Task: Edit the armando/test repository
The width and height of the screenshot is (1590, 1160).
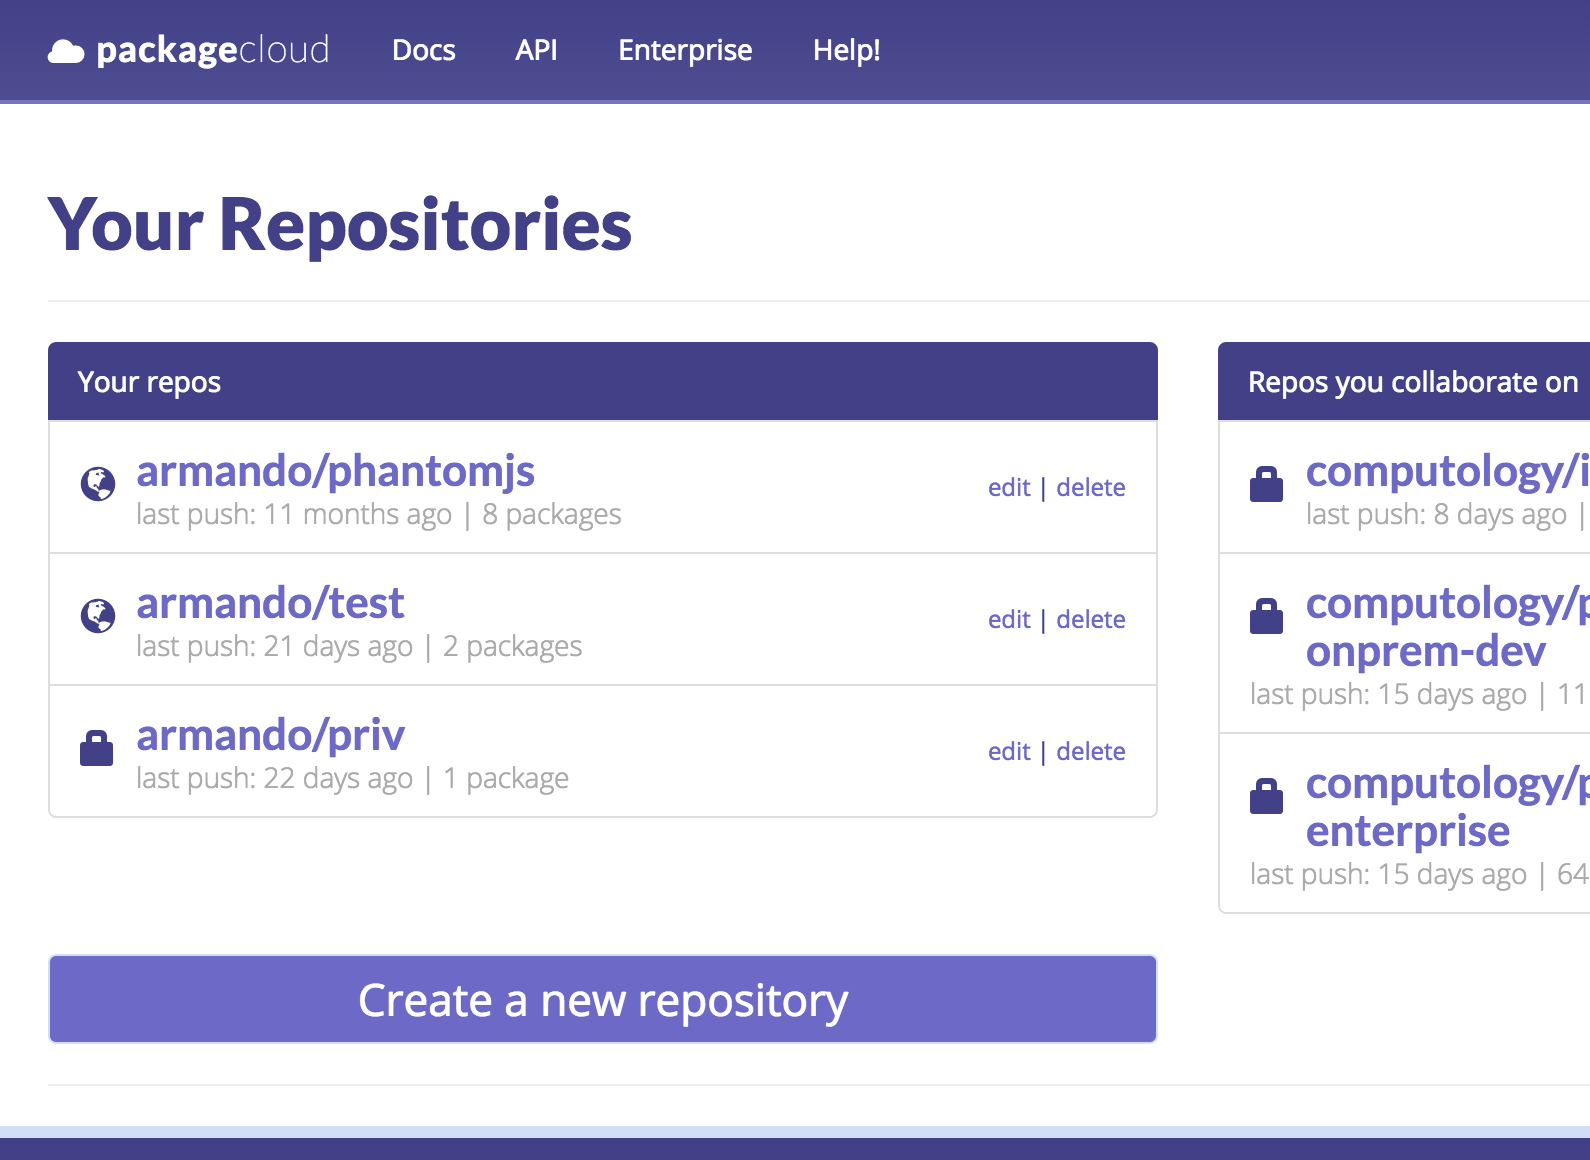Action: pos(1009,619)
